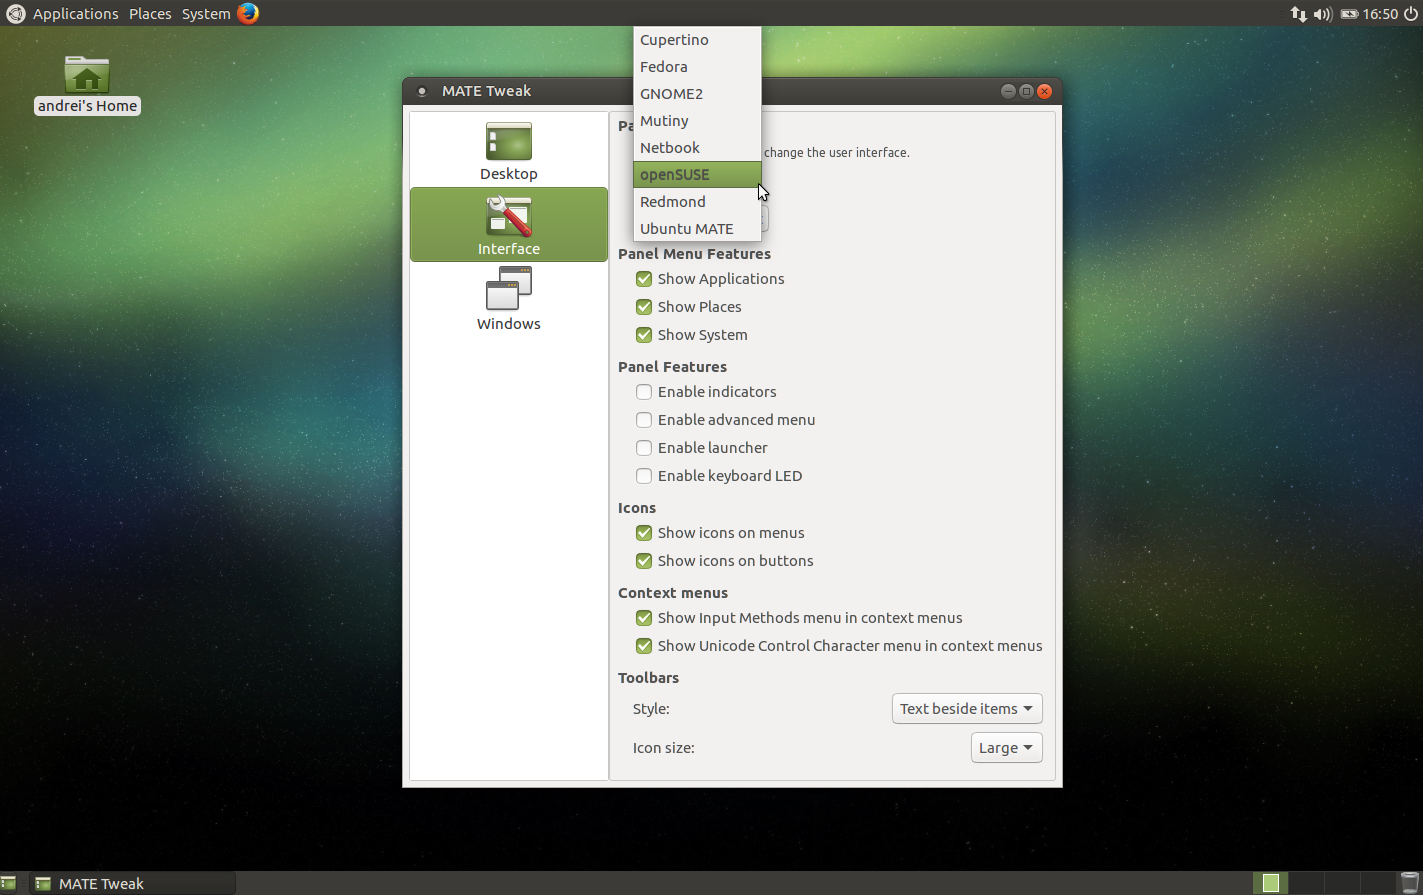Choose Cupertino panel layout

coord(697,40)
